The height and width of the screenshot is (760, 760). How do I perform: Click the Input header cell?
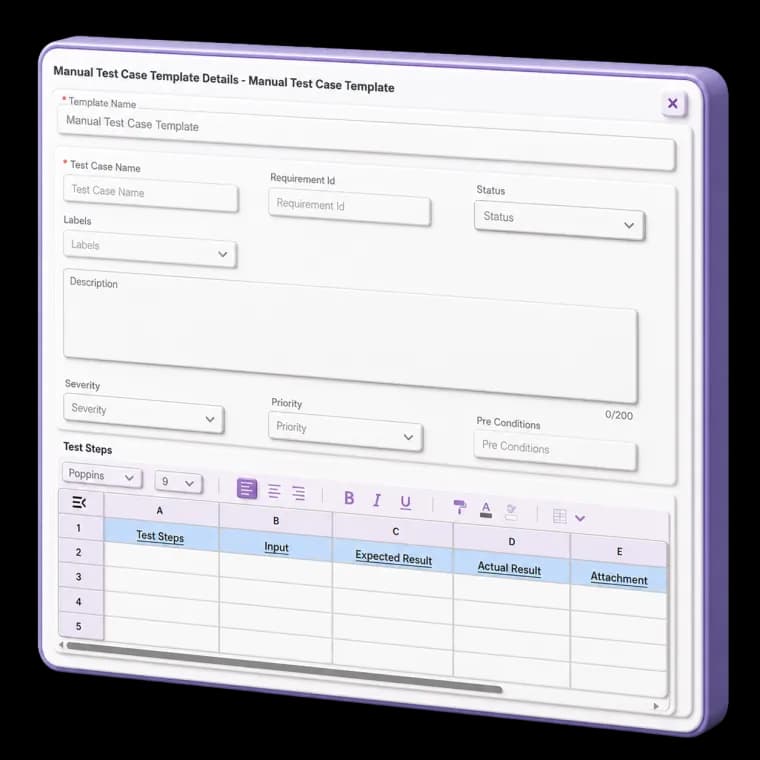point(276,547)
